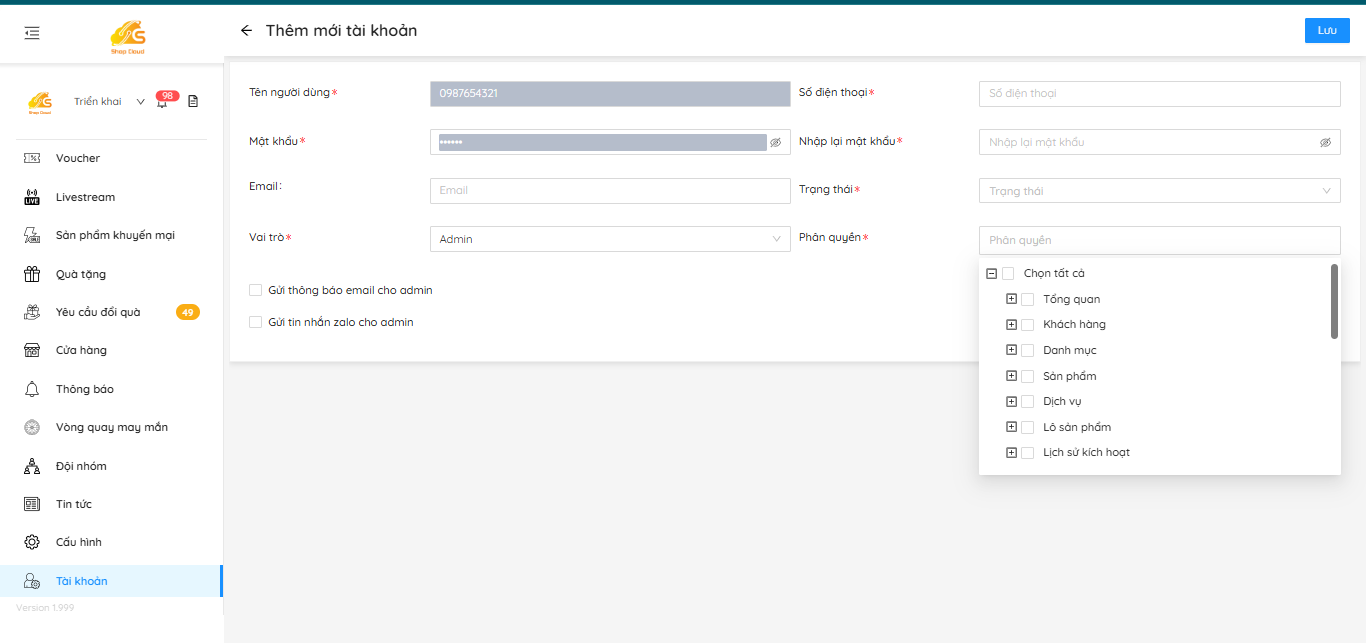Enable Gửi thông báo email cho admin checkbox
The width and height of the screenshot is (1366, 643).
pos(255,290)
